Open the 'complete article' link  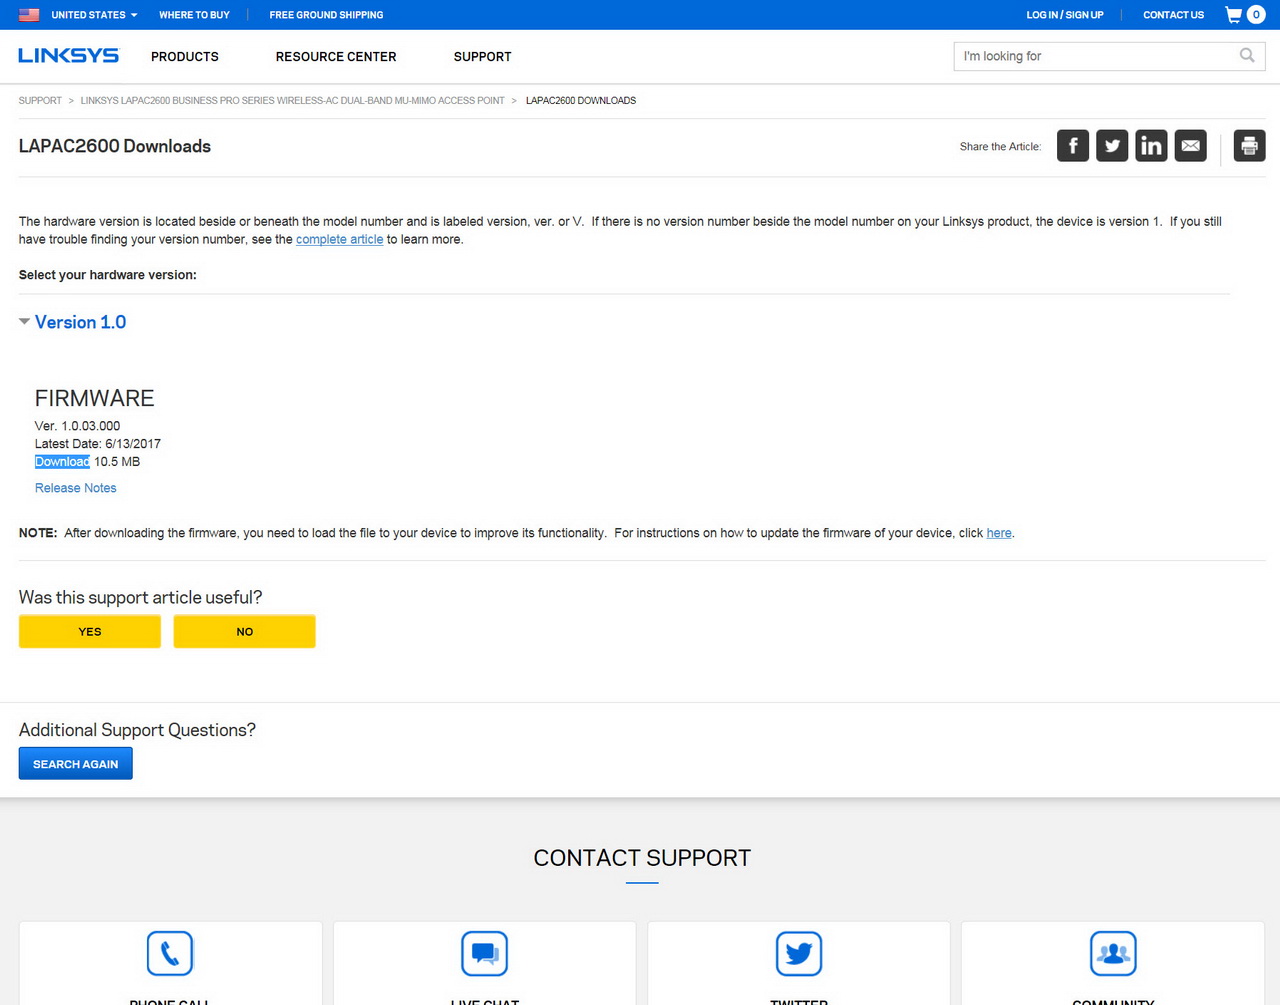pos(339,240)
